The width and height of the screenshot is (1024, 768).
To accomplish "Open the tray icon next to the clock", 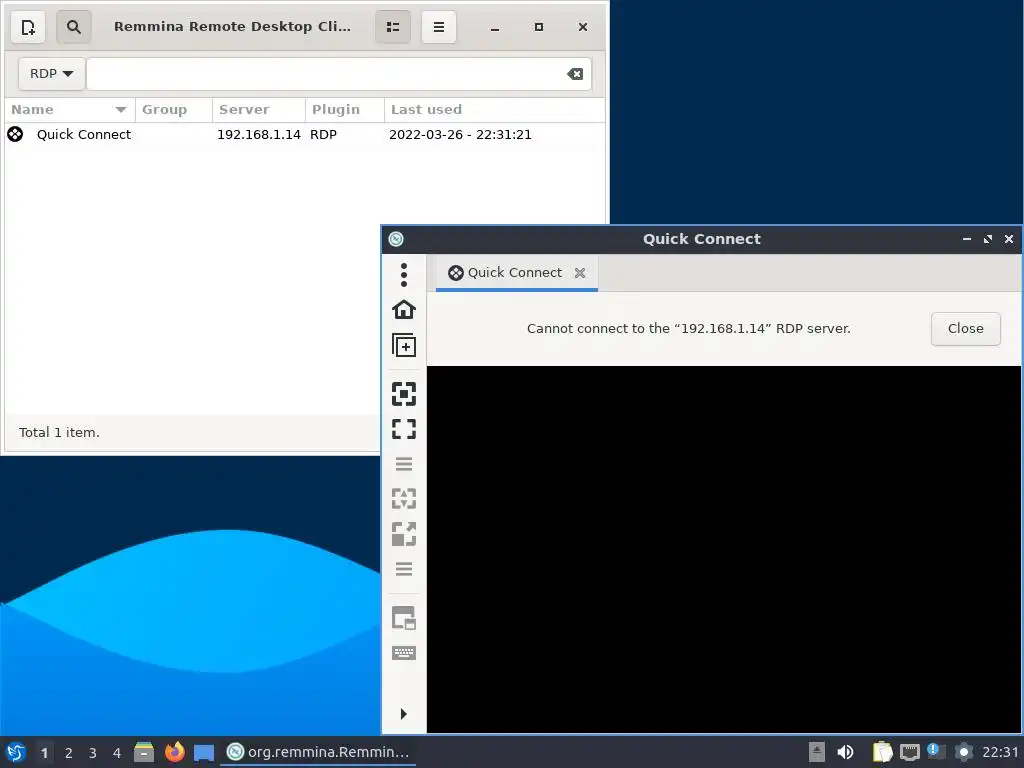I will coord(963,752).
